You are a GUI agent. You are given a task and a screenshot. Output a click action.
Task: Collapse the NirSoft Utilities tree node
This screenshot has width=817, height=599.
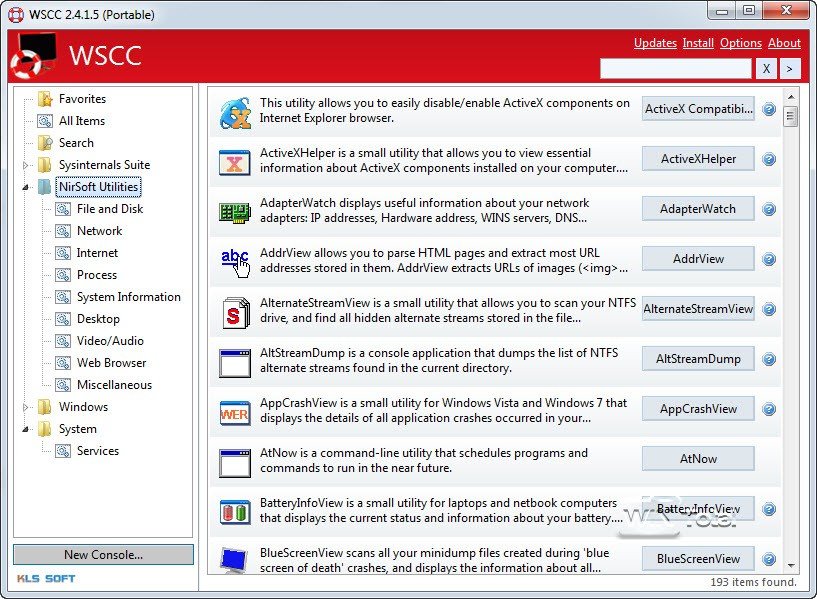coord(25,187)
